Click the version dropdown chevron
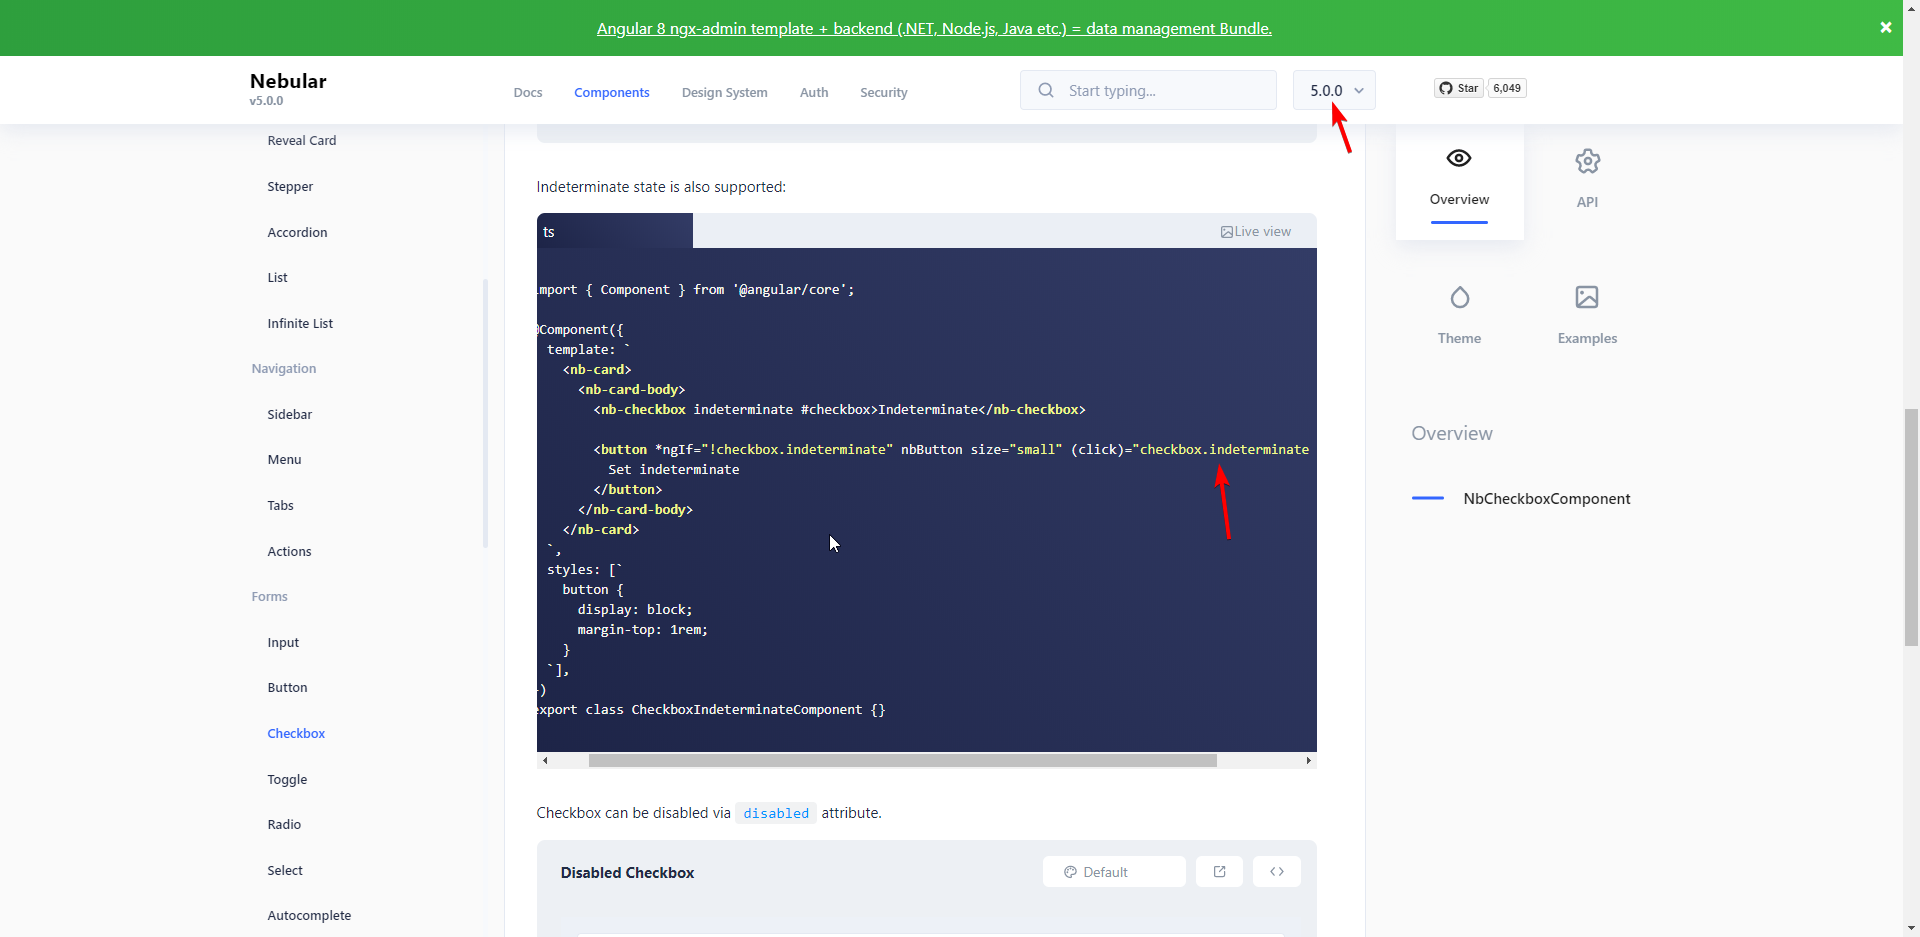This screenshot has width=1920, height=937. click(x=1359, y=91)
